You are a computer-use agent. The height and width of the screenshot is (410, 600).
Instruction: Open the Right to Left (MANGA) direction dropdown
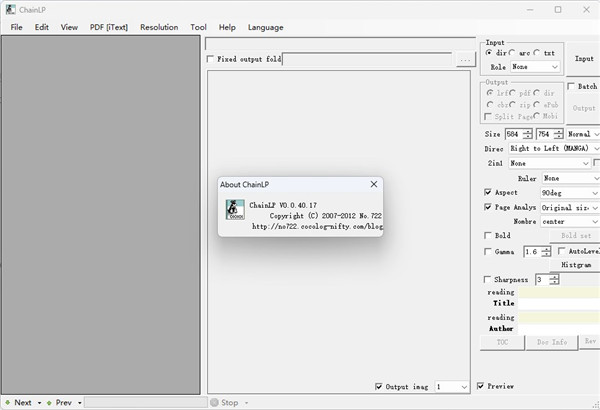[x=554, y=149]
